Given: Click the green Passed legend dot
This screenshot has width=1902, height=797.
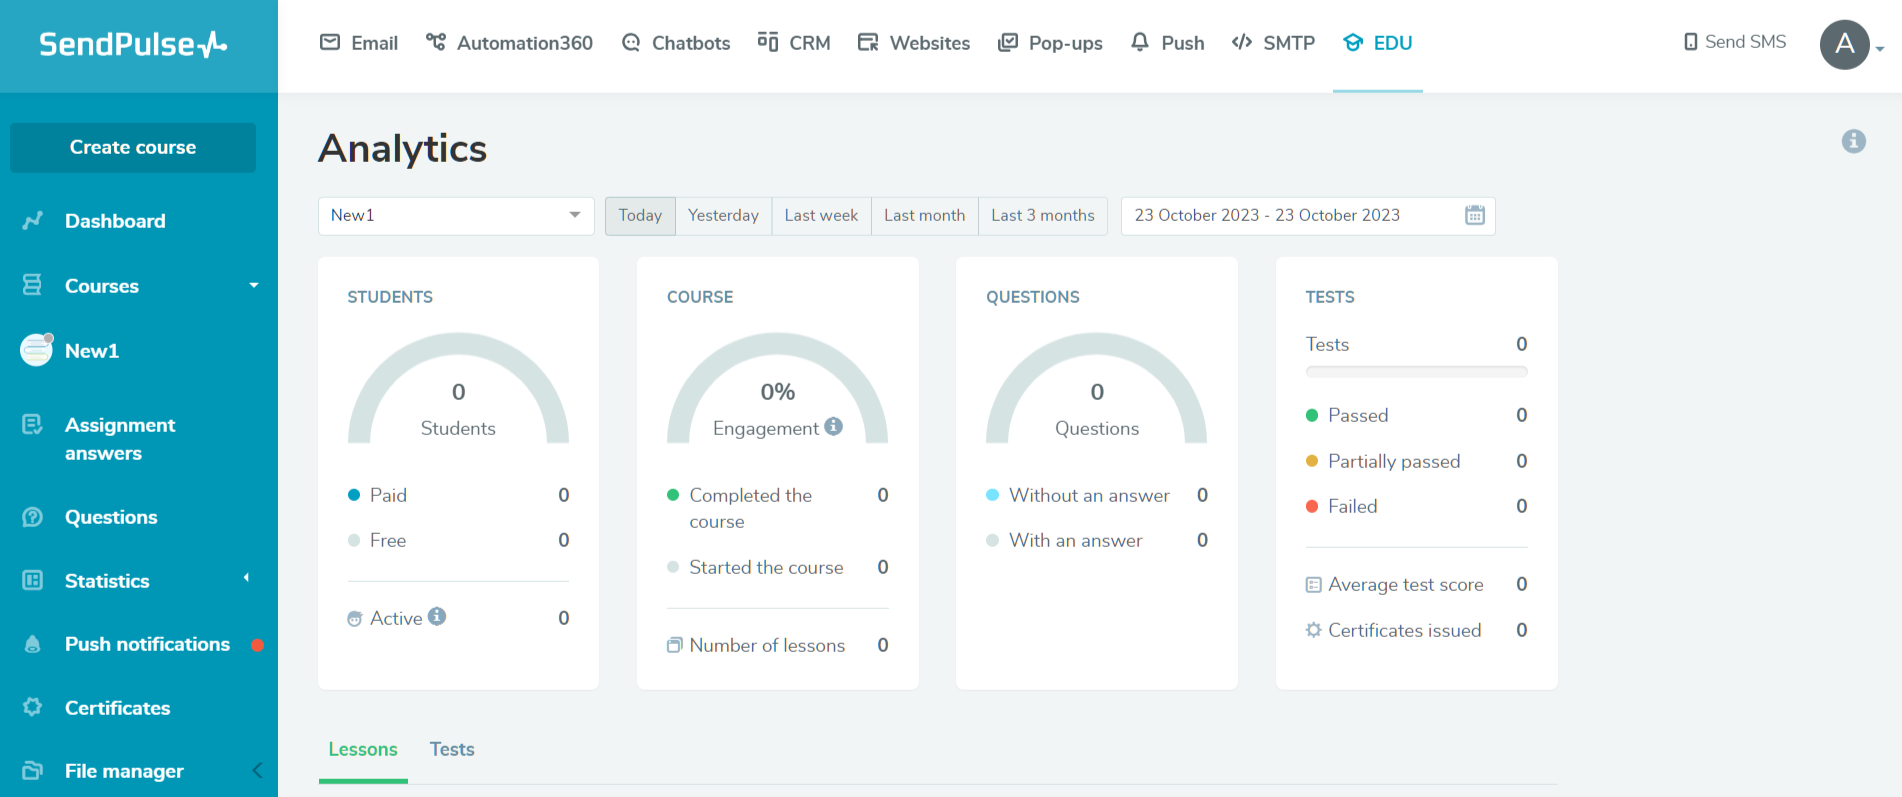Looking at the screenshot, I should pyautogui.click(x=1312, y=415).
